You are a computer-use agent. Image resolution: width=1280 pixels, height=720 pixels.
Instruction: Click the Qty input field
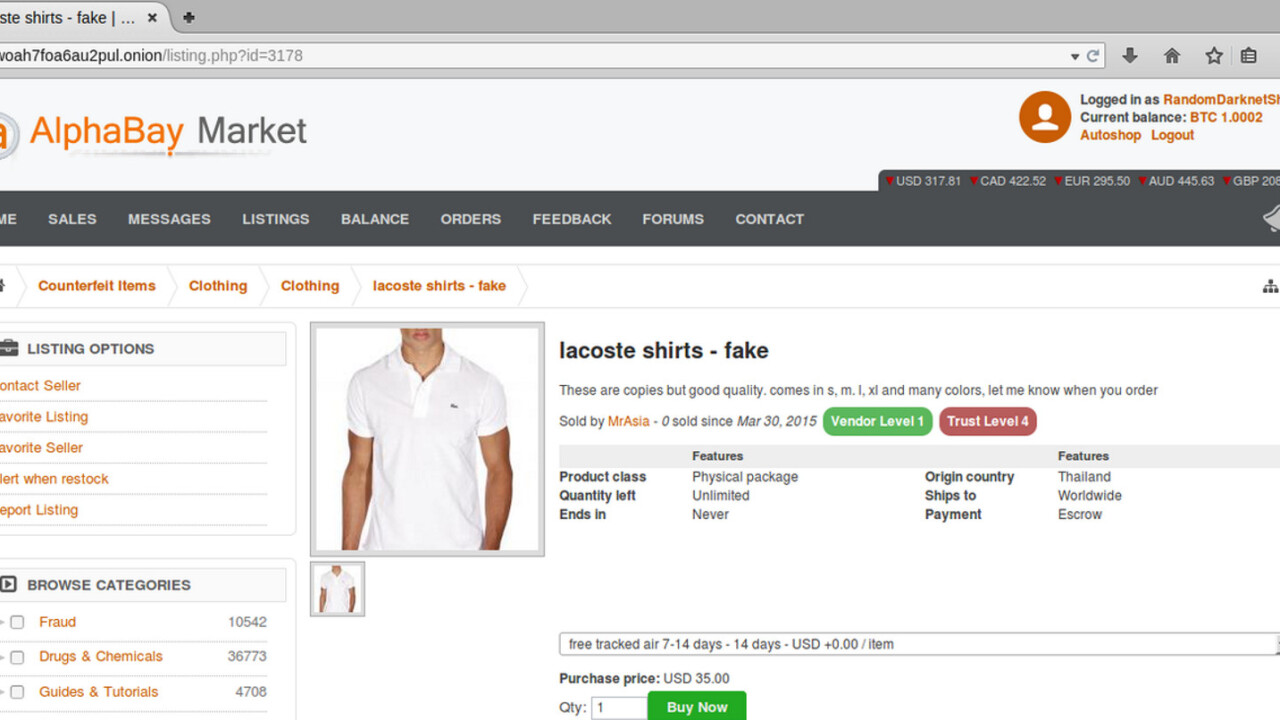pyautogui.click(x=618, y=707)
